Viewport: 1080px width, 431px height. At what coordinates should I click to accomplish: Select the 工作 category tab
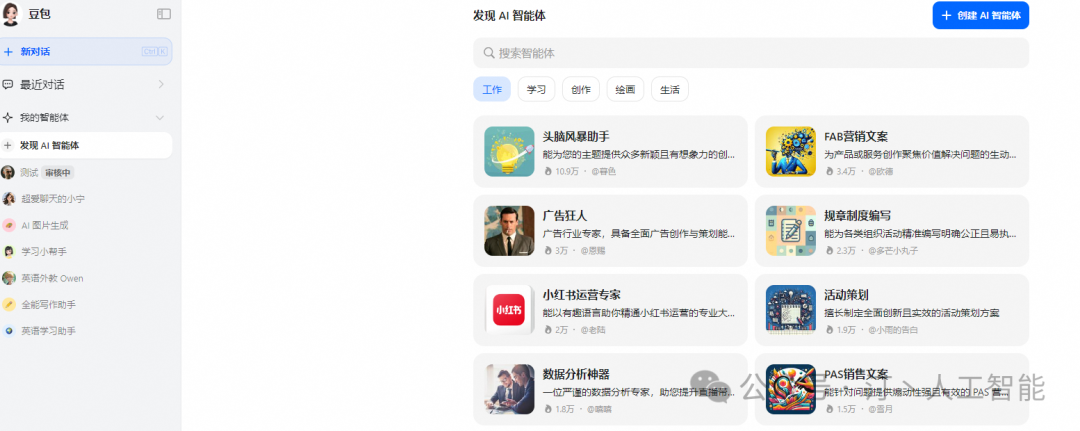[492, 90]
